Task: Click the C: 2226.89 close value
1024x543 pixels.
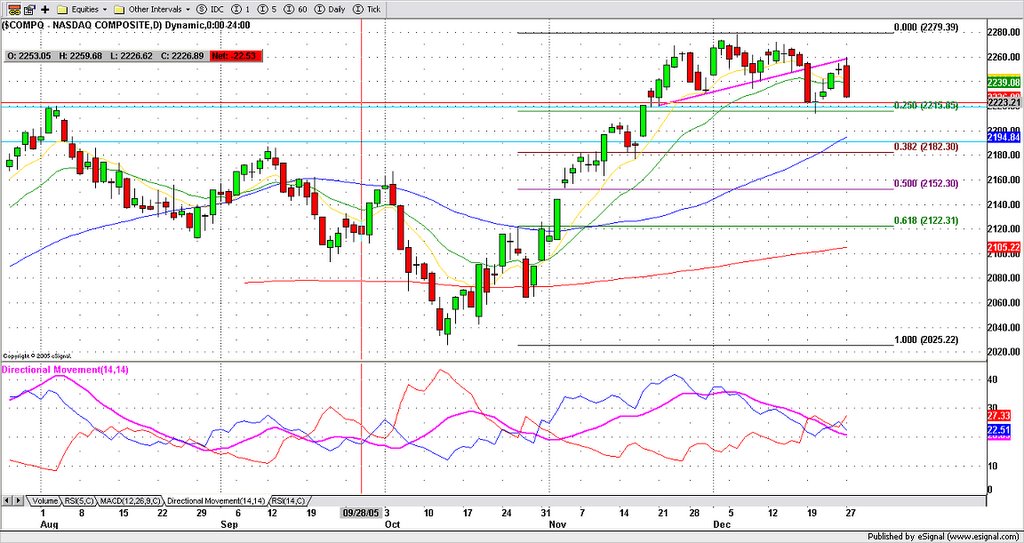Action: (x=182, y=56)
